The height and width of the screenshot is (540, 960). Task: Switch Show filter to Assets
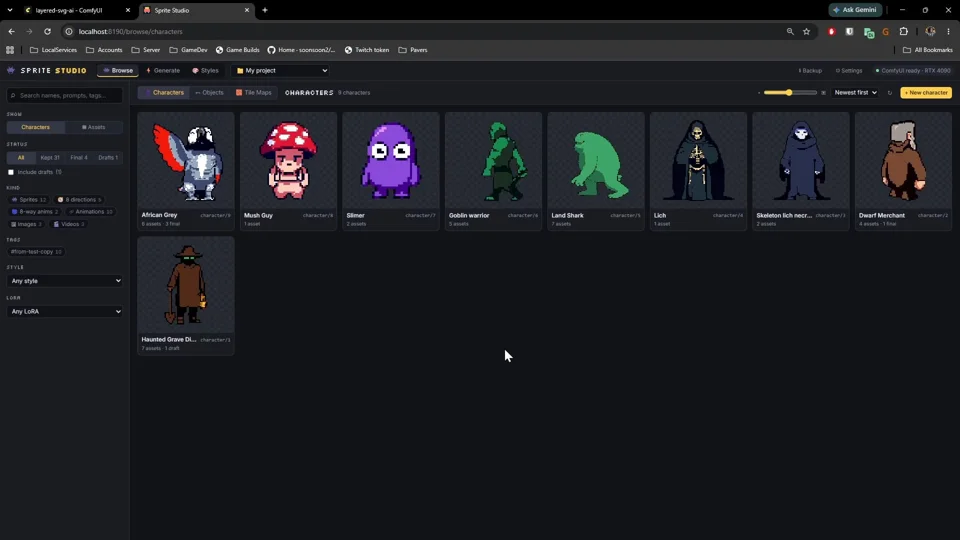click(94, 127)
